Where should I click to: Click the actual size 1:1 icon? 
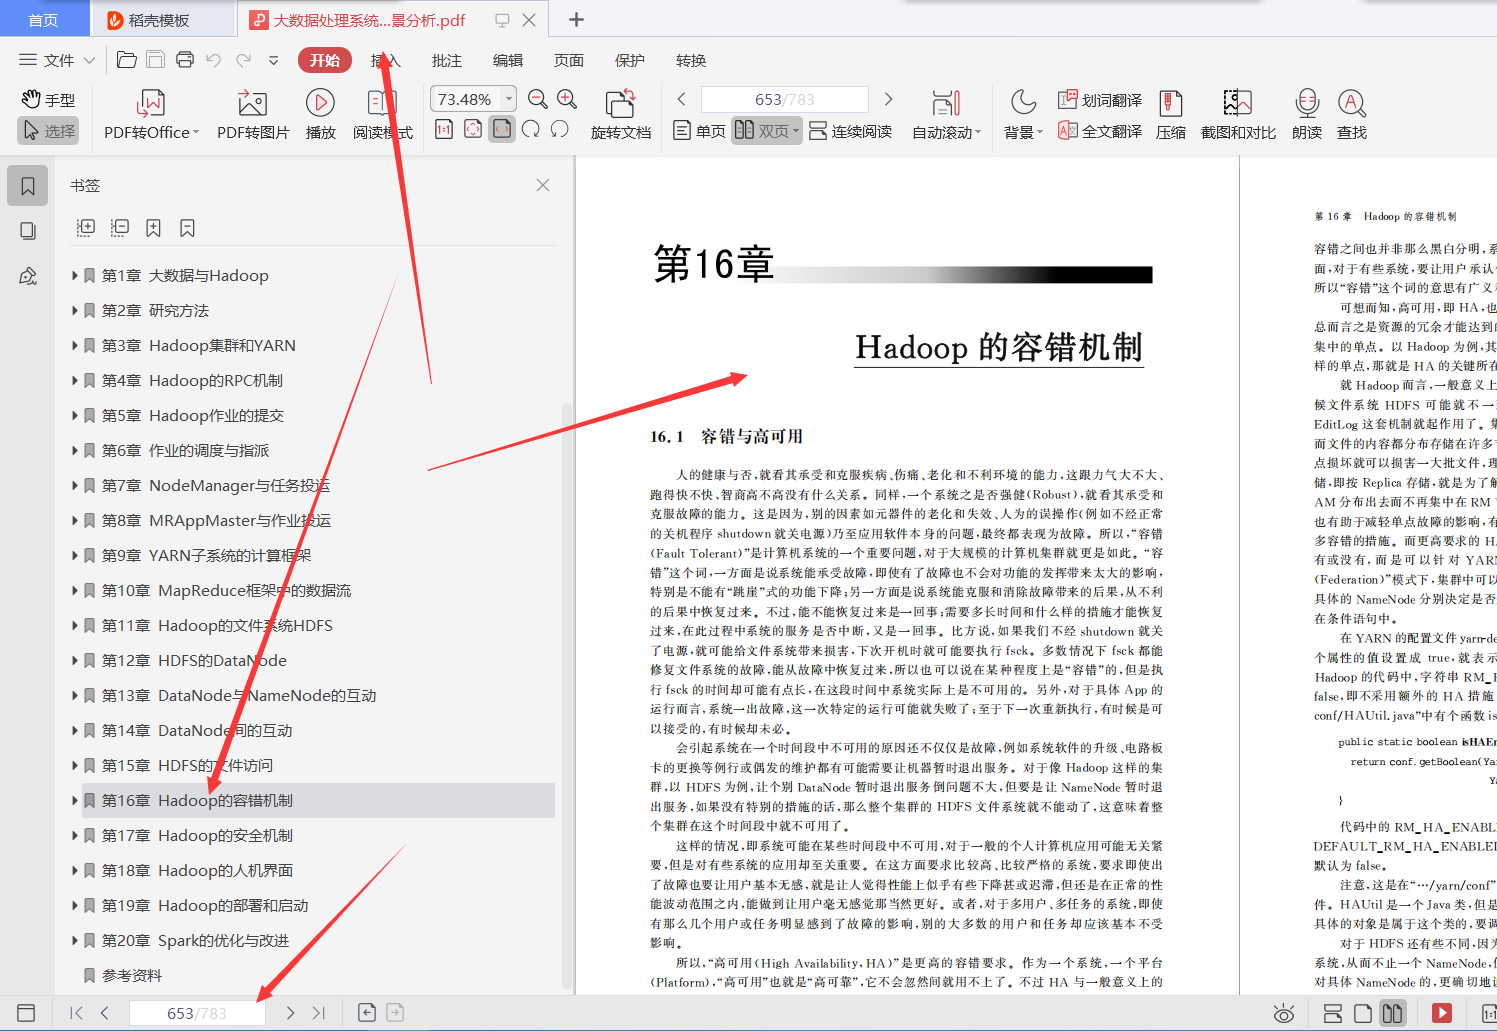point(444,129)
